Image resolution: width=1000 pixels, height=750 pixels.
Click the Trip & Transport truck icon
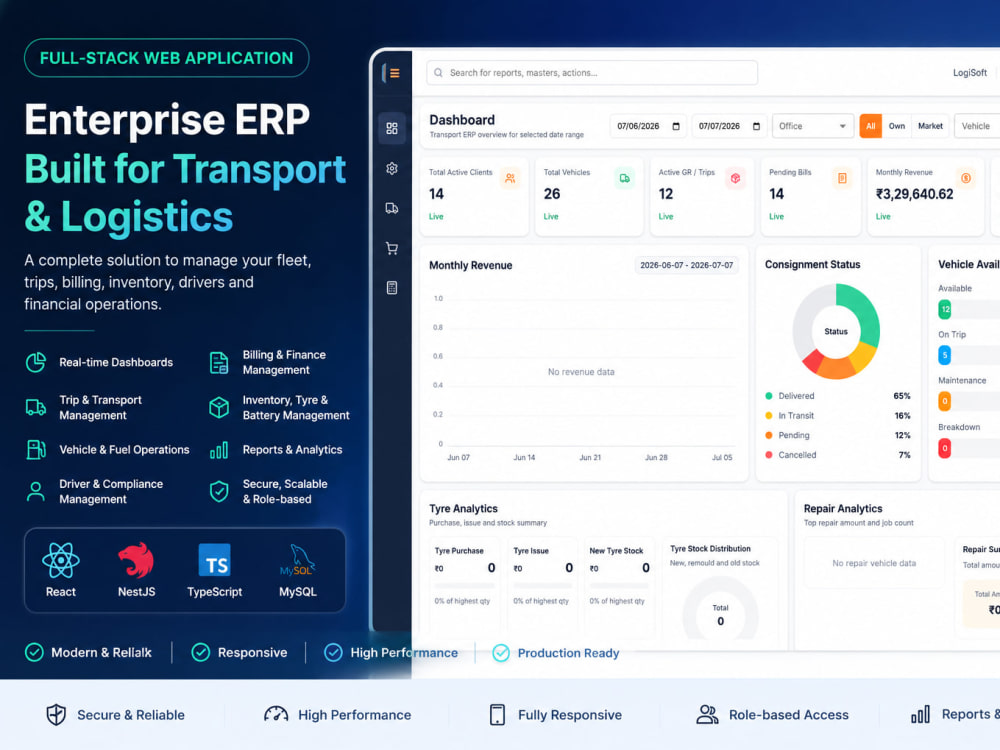36,407
